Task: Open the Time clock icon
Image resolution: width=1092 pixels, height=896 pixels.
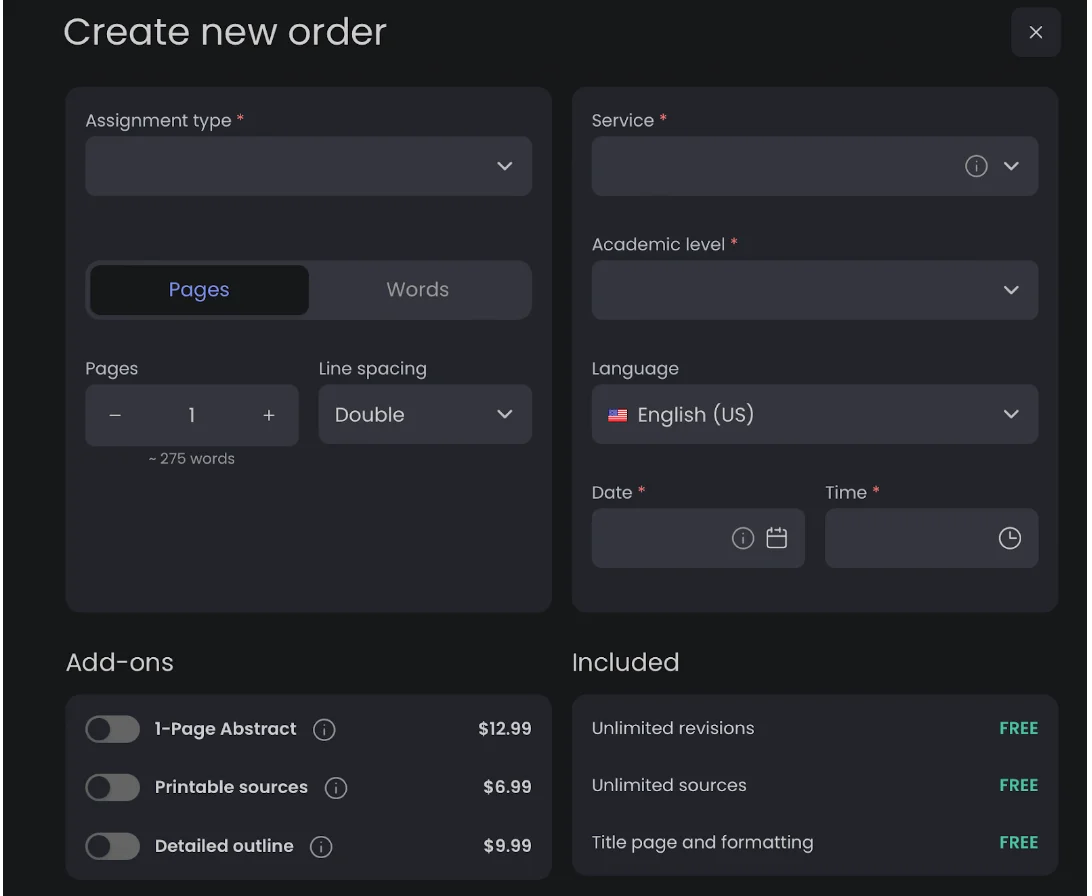Action: 1009,537
